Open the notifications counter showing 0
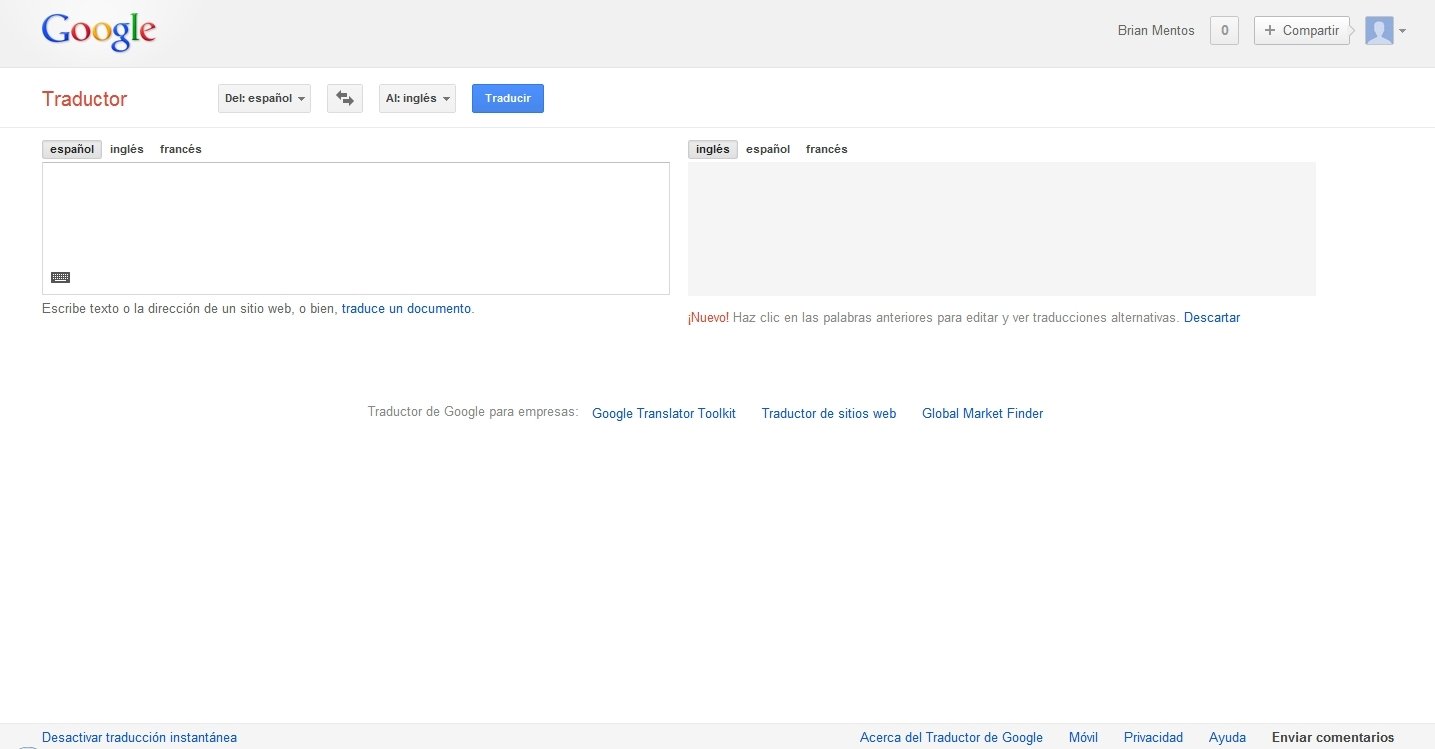 (1224, 31)
